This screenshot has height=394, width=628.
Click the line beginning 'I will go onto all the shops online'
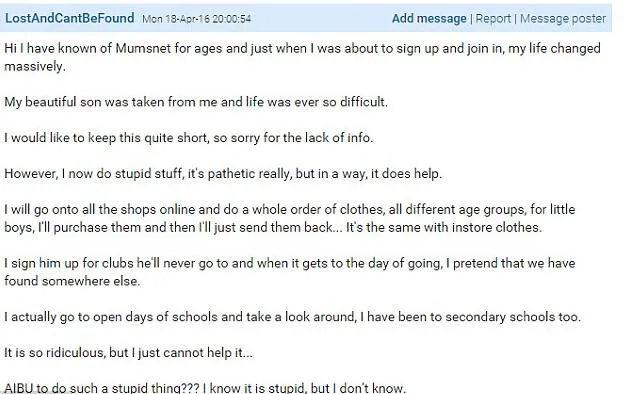[290, 209]
